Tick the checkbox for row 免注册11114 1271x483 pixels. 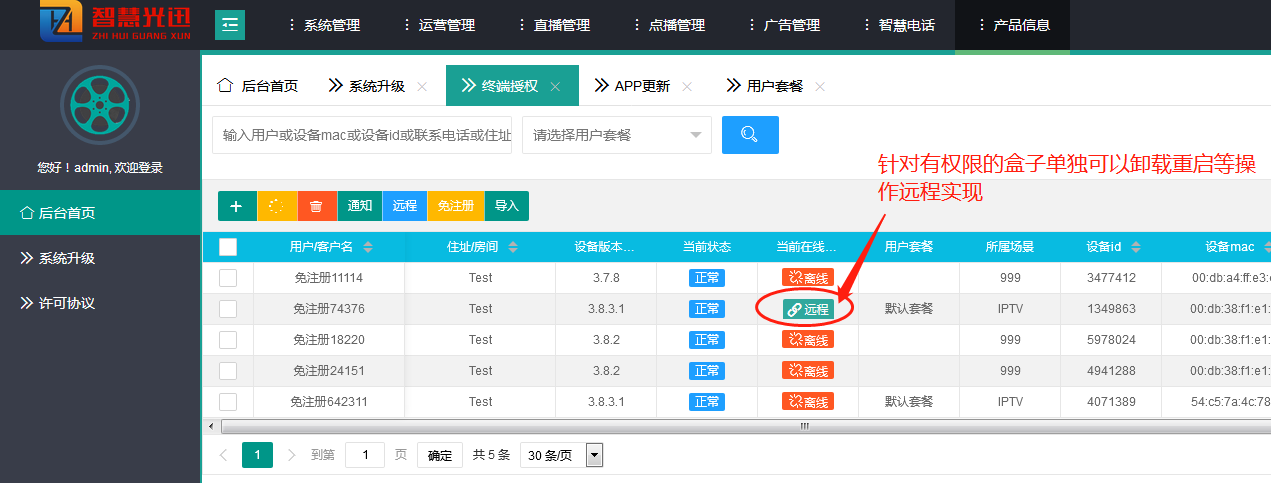point(228,278)
